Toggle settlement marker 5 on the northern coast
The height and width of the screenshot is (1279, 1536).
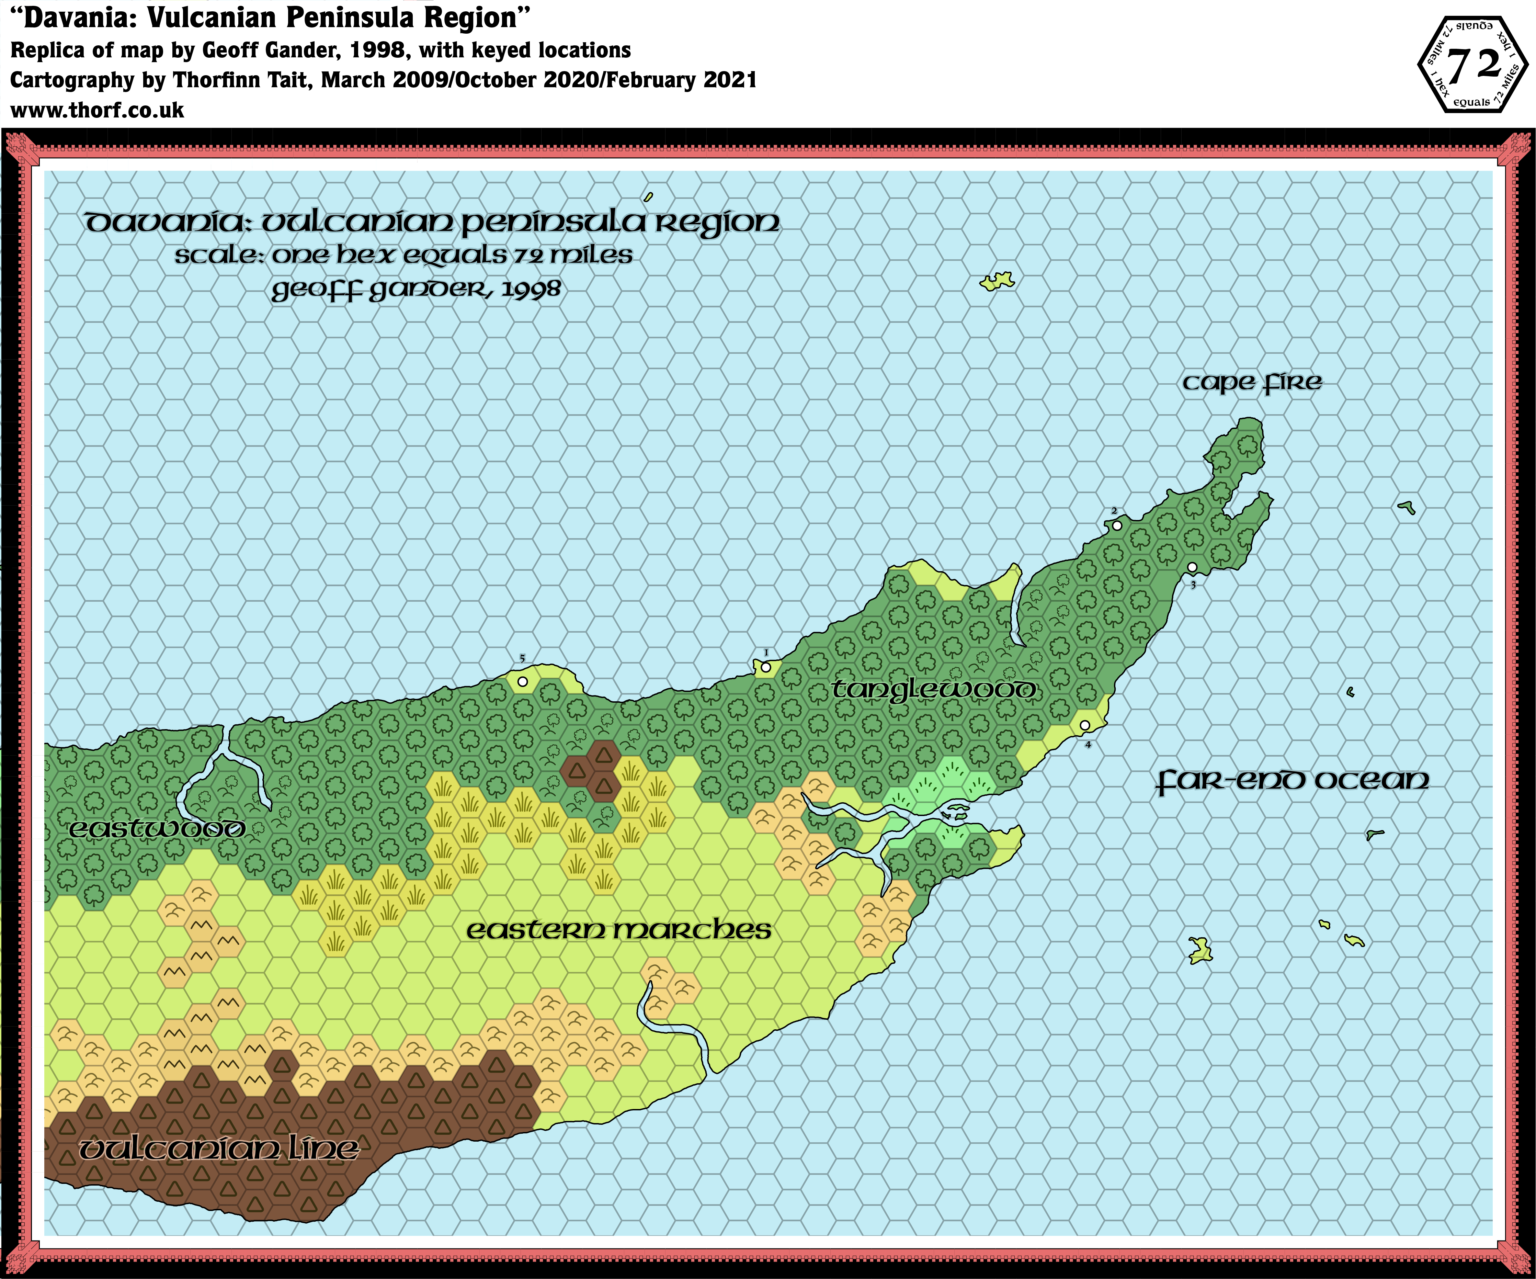[x=524, y=682]
